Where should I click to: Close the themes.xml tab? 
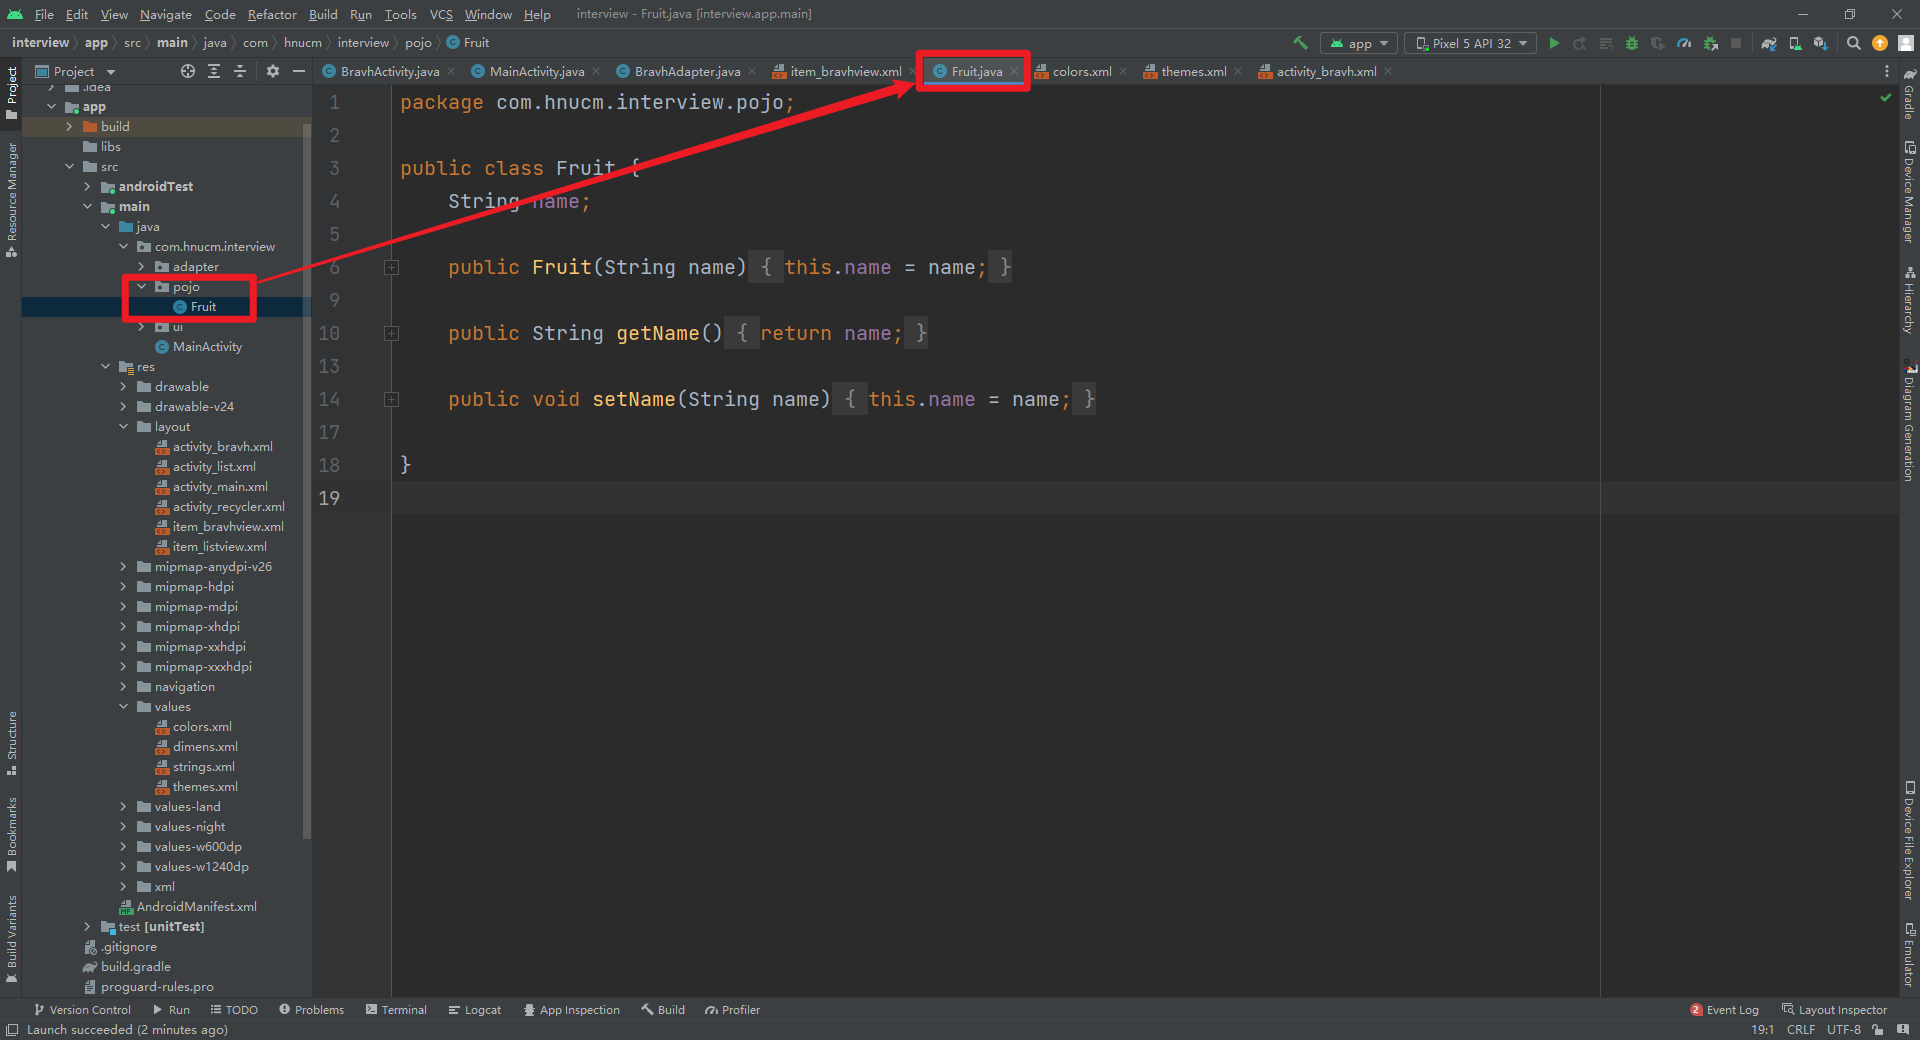[x=1238, y=71]
